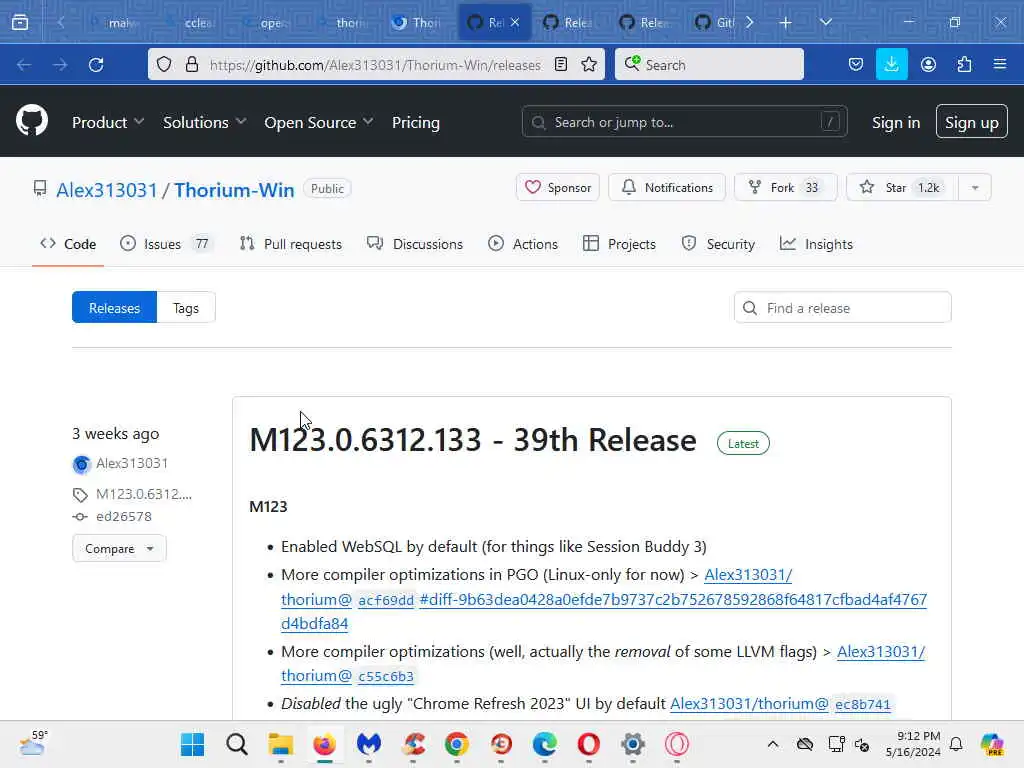This screenshot has height=768, width=1024.
Task: Focus Firefox Search box
Action: click(x=709, y=64)
